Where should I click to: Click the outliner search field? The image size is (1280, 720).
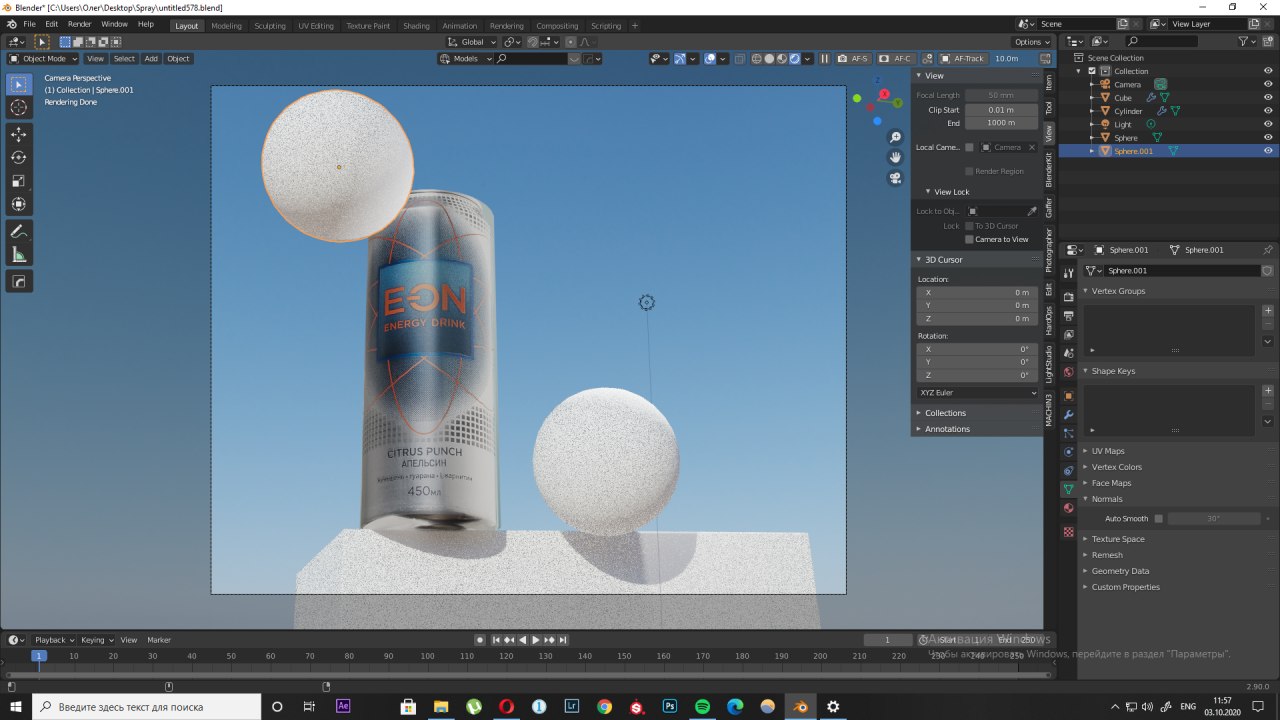pos(1161,42)
